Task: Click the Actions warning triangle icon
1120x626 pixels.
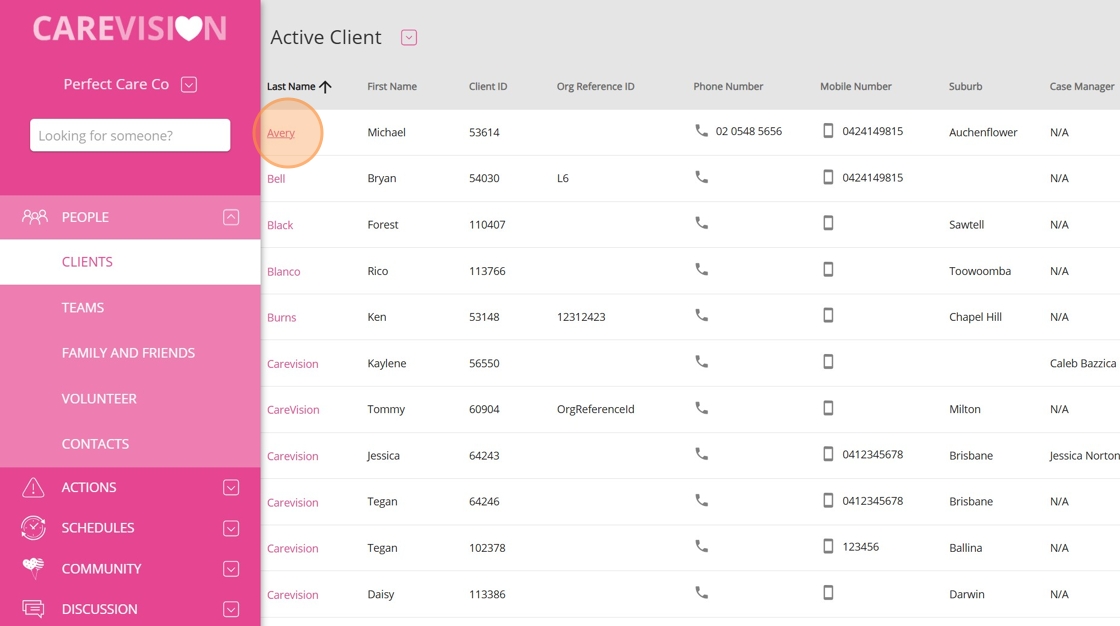Action: click(33, 487)
